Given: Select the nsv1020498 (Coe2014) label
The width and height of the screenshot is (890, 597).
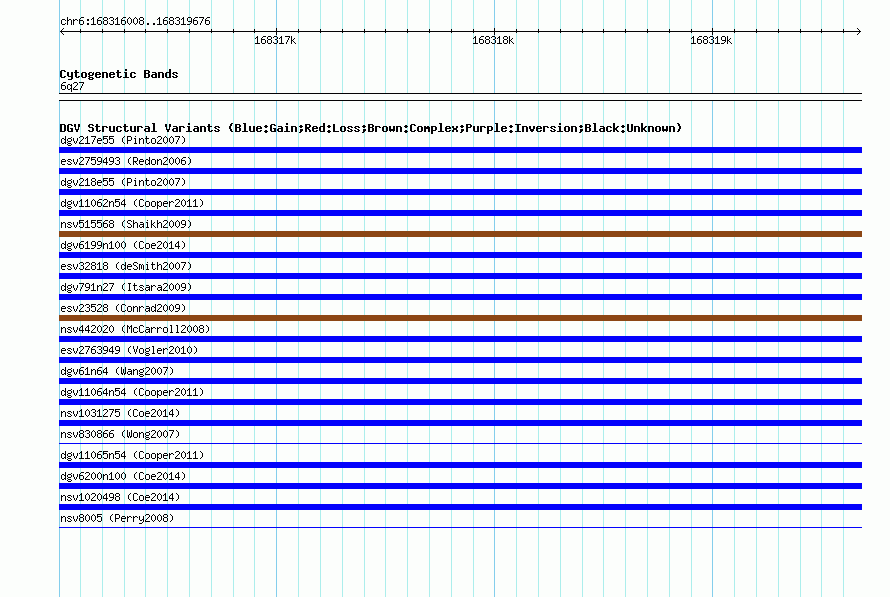Looking at the screenshot, I should [120, 497].
